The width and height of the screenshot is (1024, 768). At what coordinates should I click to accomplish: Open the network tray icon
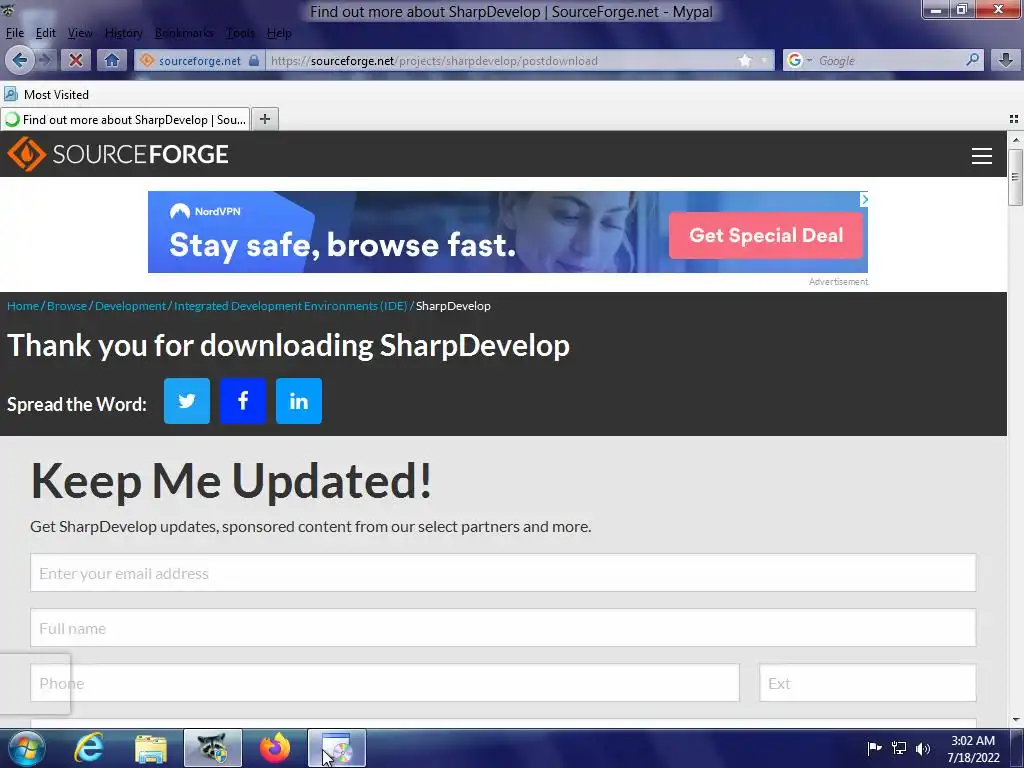pos(899,749)
